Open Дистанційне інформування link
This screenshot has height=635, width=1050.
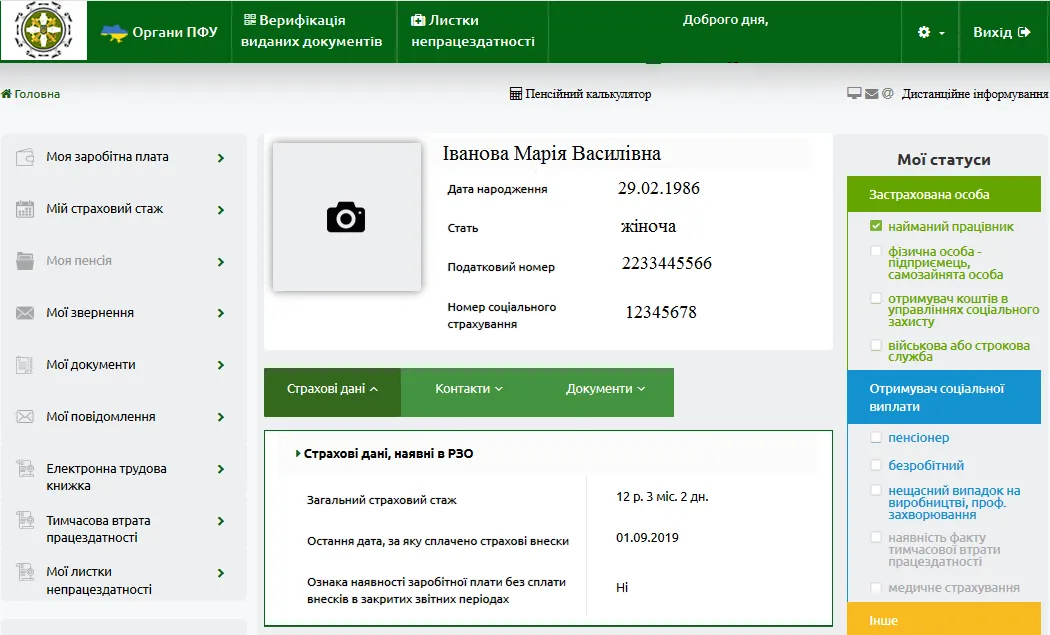pos(974,94)
